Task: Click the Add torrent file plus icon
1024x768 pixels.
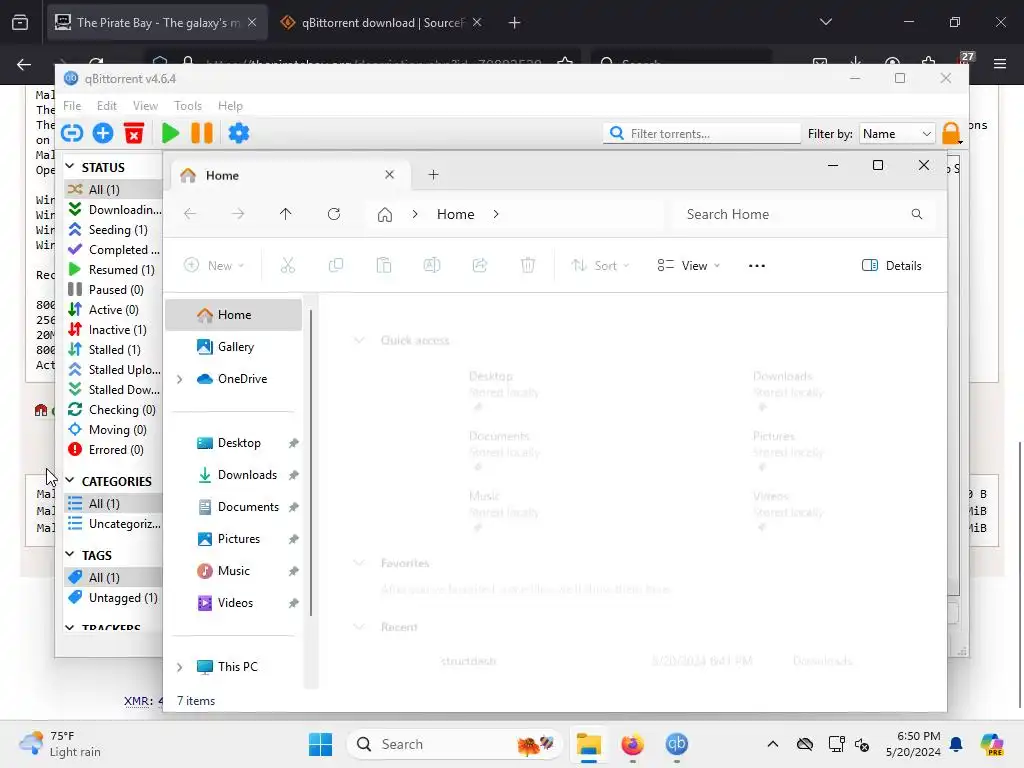Action: pyautogui.click(x=103, y=133)
